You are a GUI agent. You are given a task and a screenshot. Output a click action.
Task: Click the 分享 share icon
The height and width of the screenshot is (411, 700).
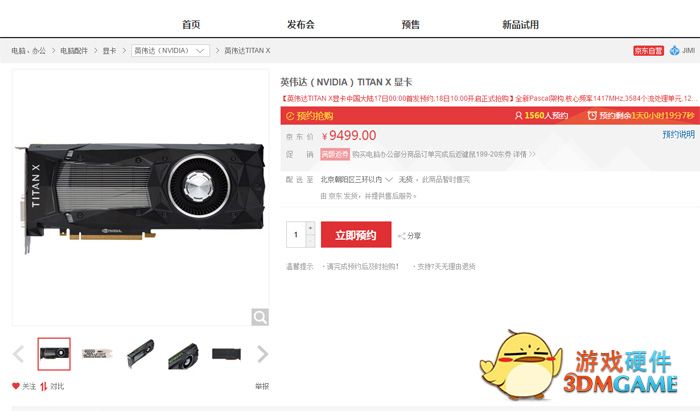(x=402, y=236)
